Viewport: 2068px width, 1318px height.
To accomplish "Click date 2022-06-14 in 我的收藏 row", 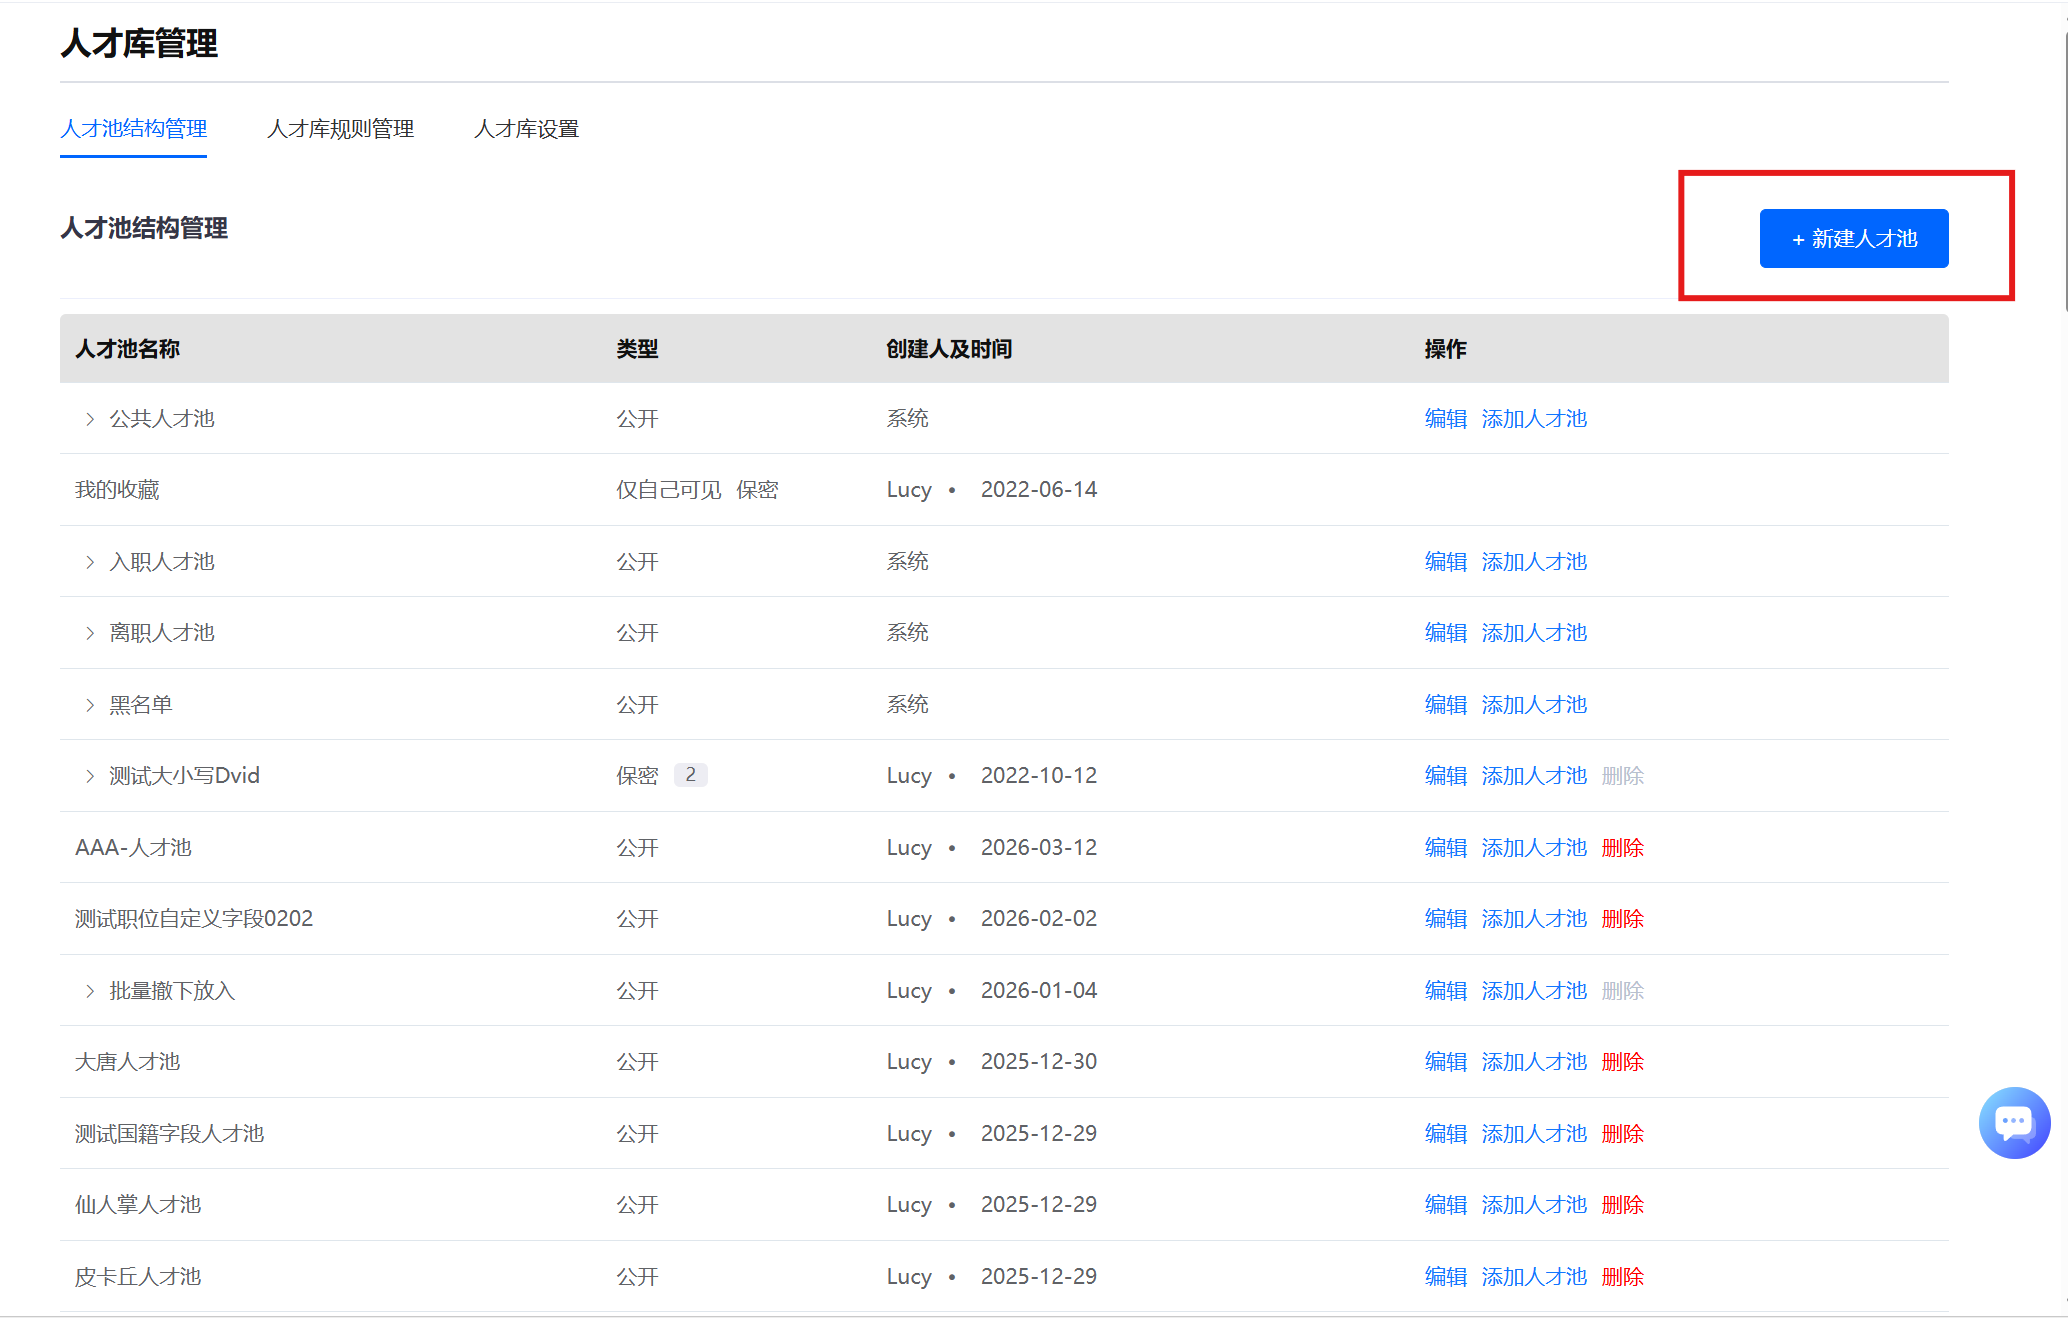I will [x=1039, y=490].
